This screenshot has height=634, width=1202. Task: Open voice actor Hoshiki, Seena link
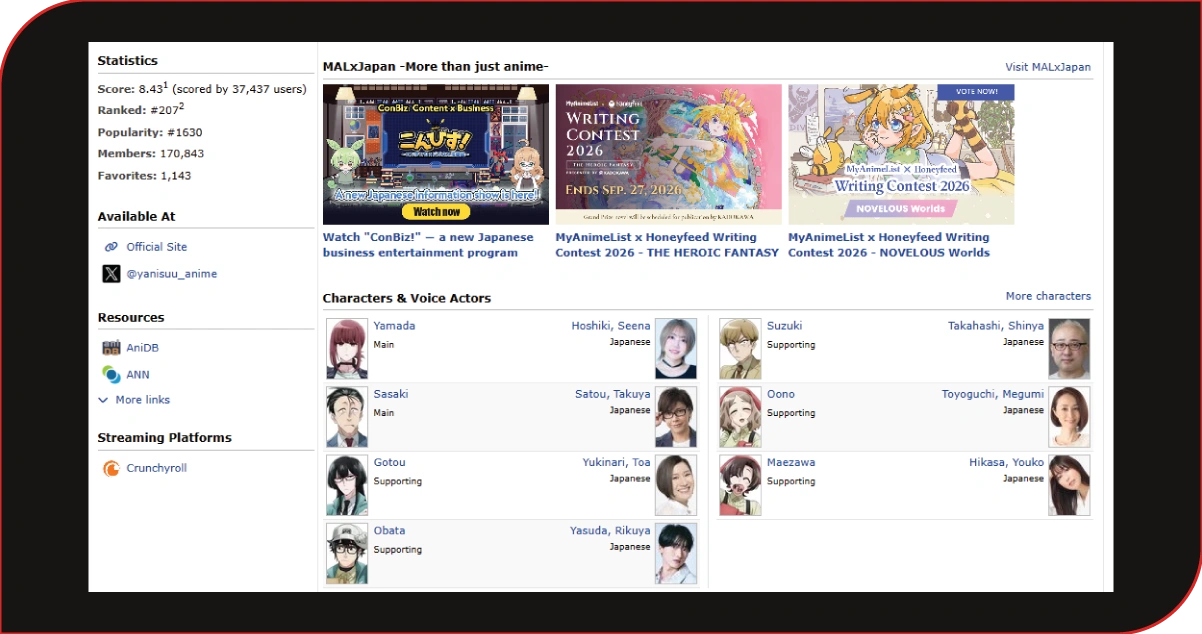coord(611,326)
